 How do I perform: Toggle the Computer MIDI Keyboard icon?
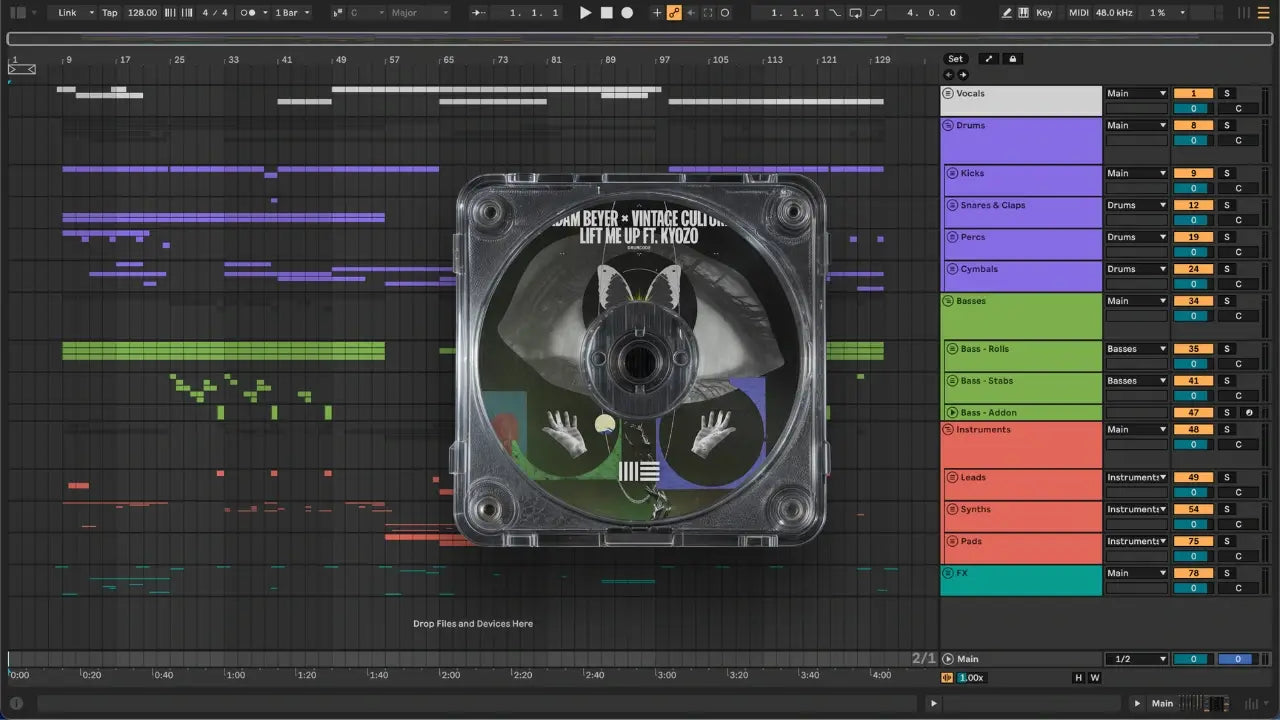pos(1023,13)
